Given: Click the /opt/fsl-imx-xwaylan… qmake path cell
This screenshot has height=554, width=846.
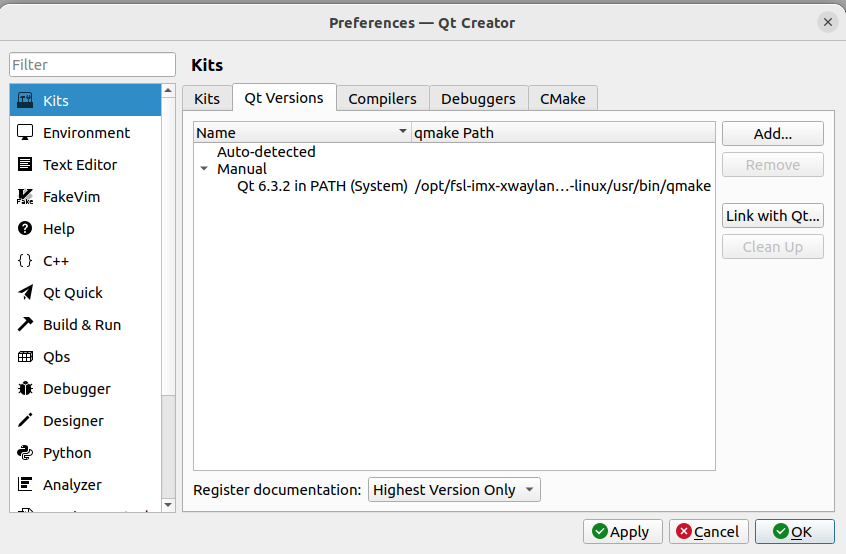Looking at the screenshot, I should [x=563, y=186].
